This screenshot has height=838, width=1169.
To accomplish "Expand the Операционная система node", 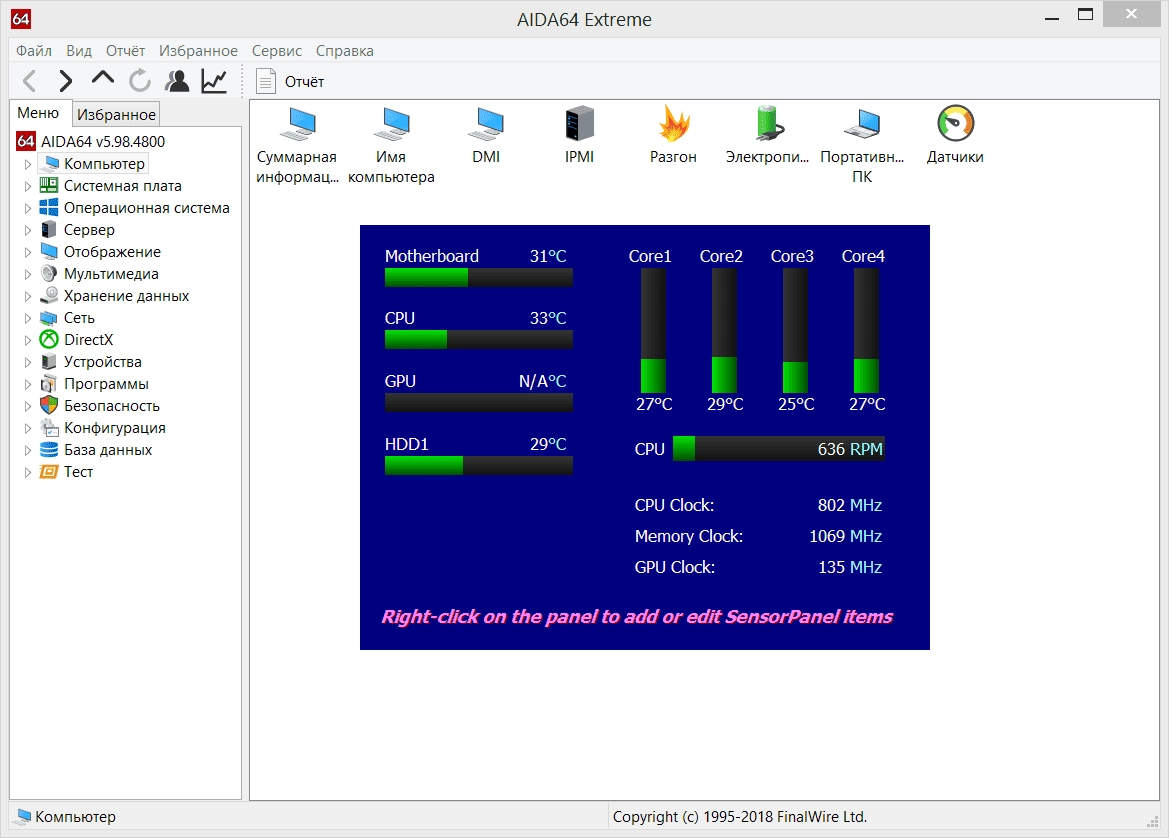I will coord(28,208).
